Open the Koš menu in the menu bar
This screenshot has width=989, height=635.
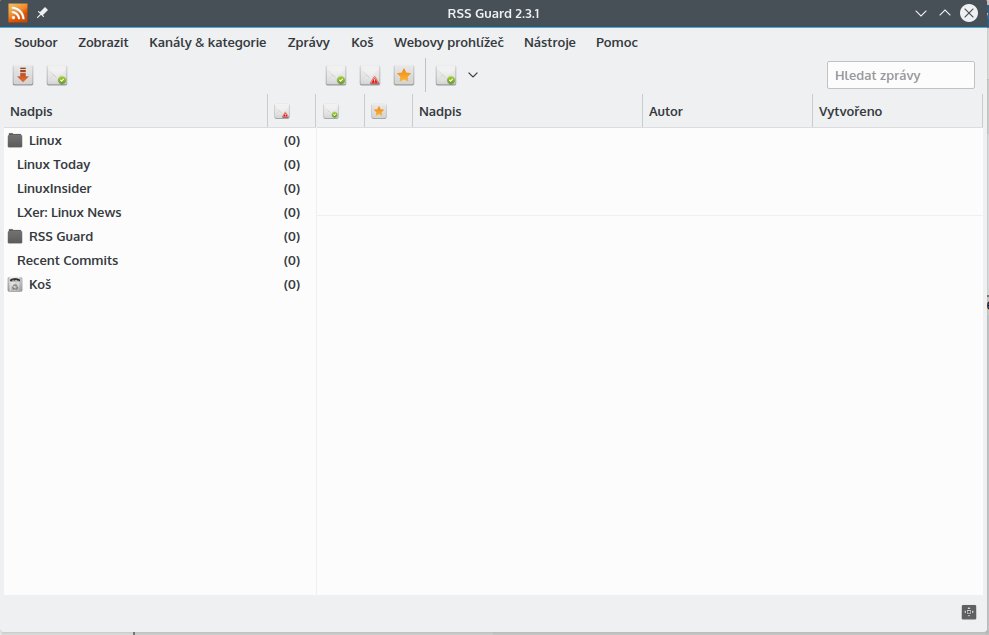click(x=362, y=42)
